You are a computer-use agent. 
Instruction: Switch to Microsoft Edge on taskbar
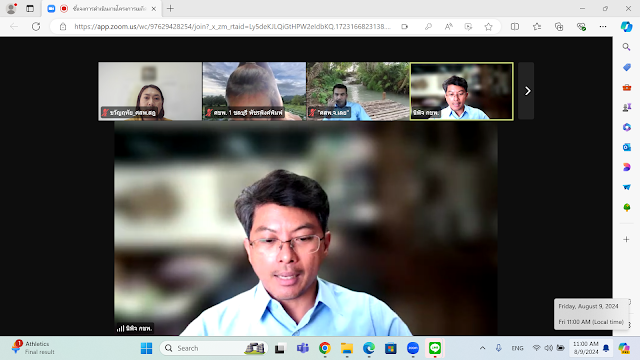369,348
